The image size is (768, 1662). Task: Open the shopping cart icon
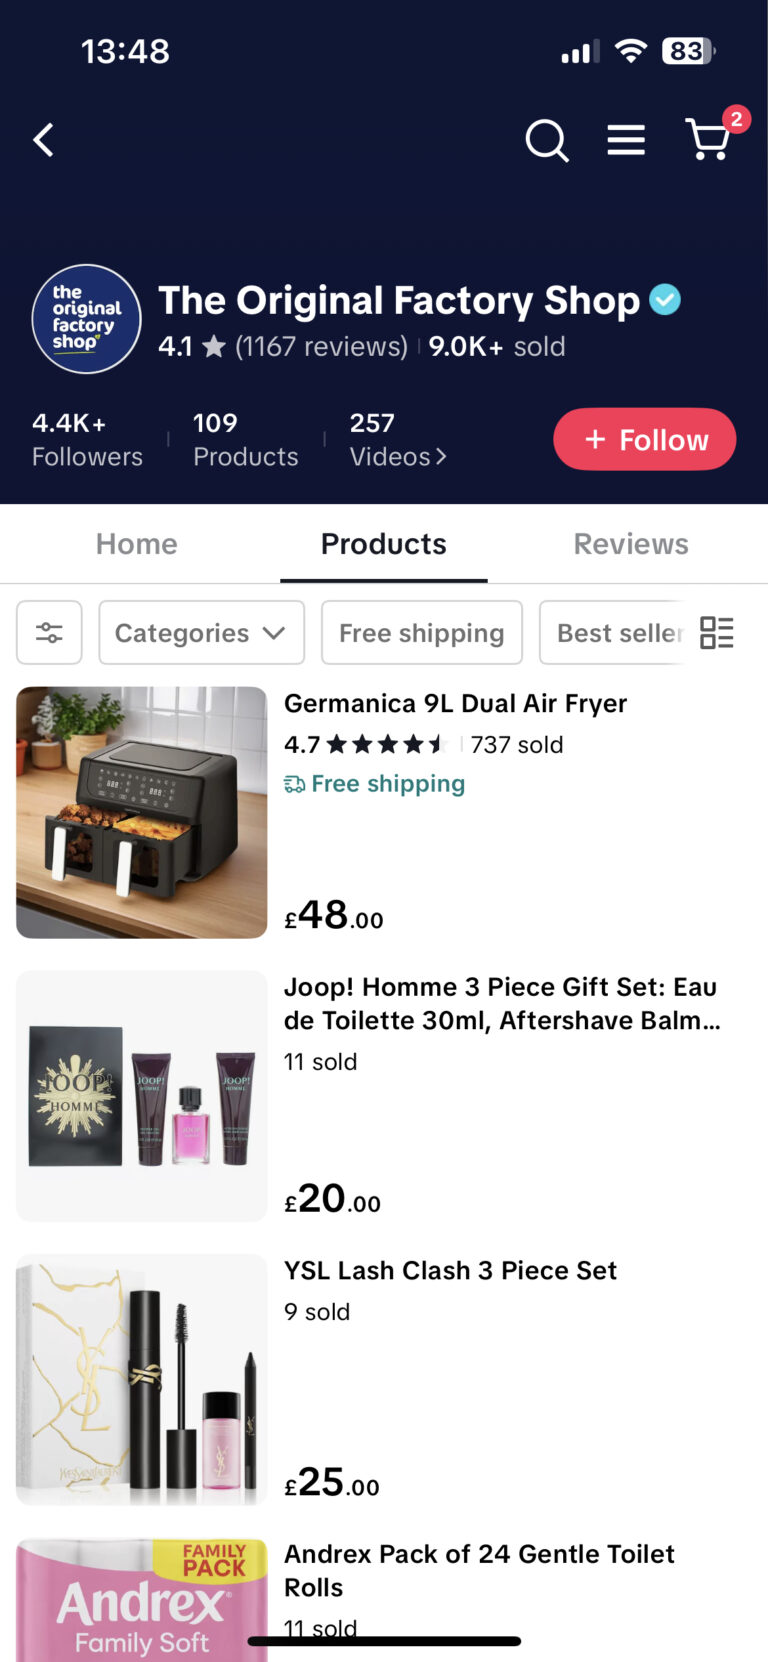[x=708, y=139]
